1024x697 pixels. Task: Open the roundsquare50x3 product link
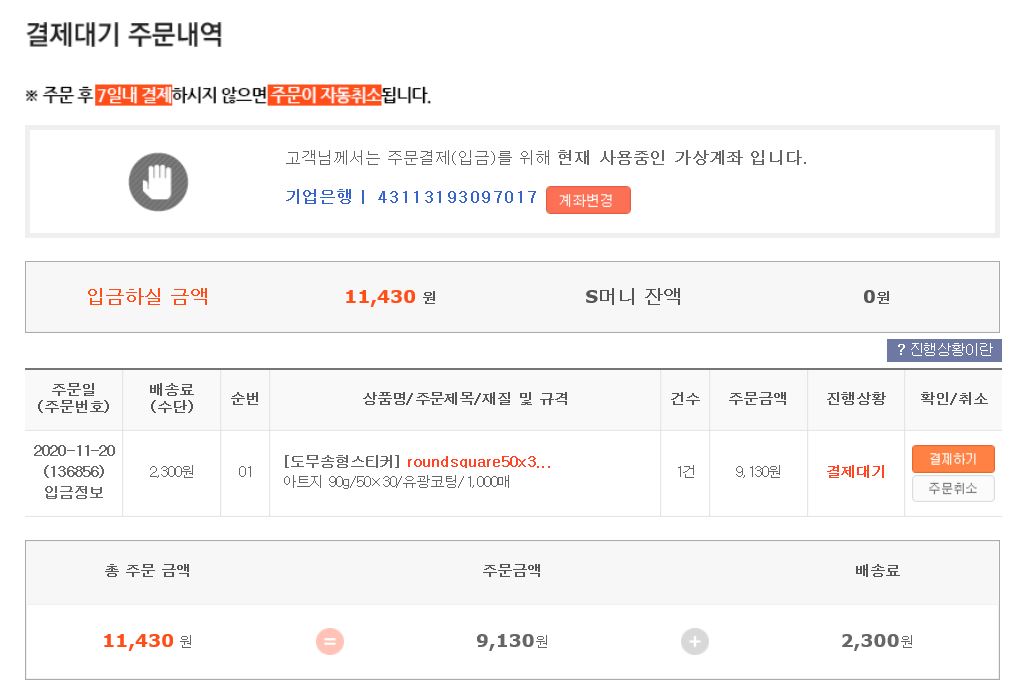click(479, 462)
